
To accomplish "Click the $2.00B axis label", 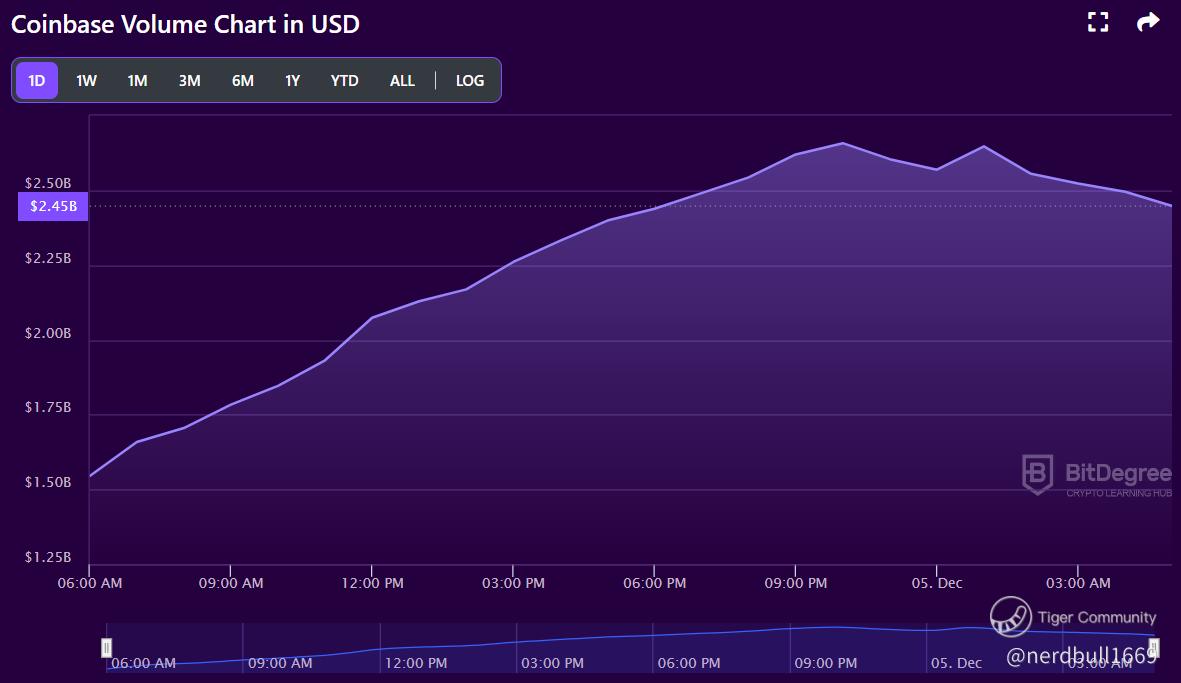I will [x=48, y=333].
